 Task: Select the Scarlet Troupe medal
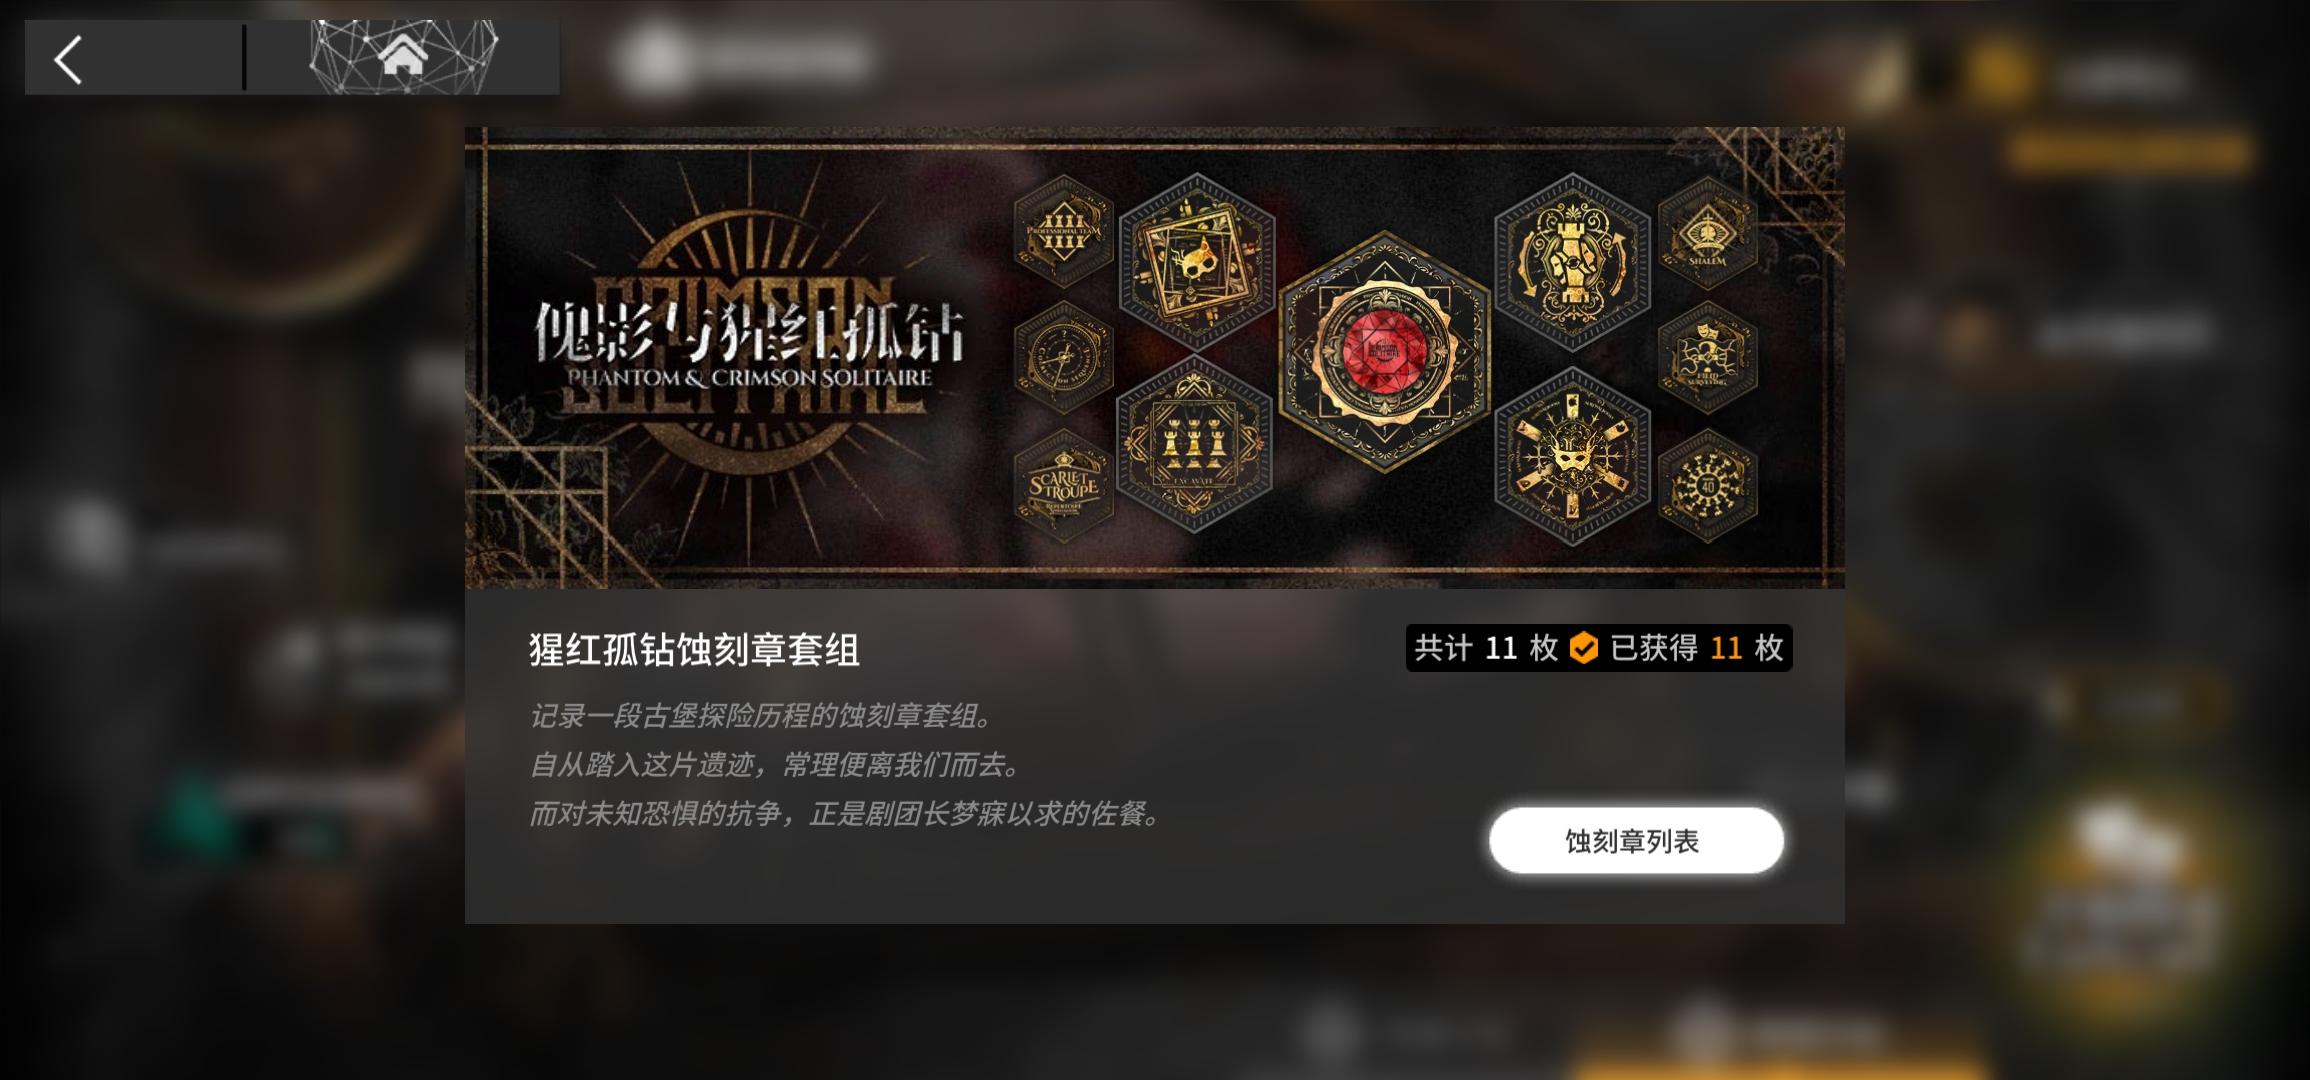[1063, 487]
